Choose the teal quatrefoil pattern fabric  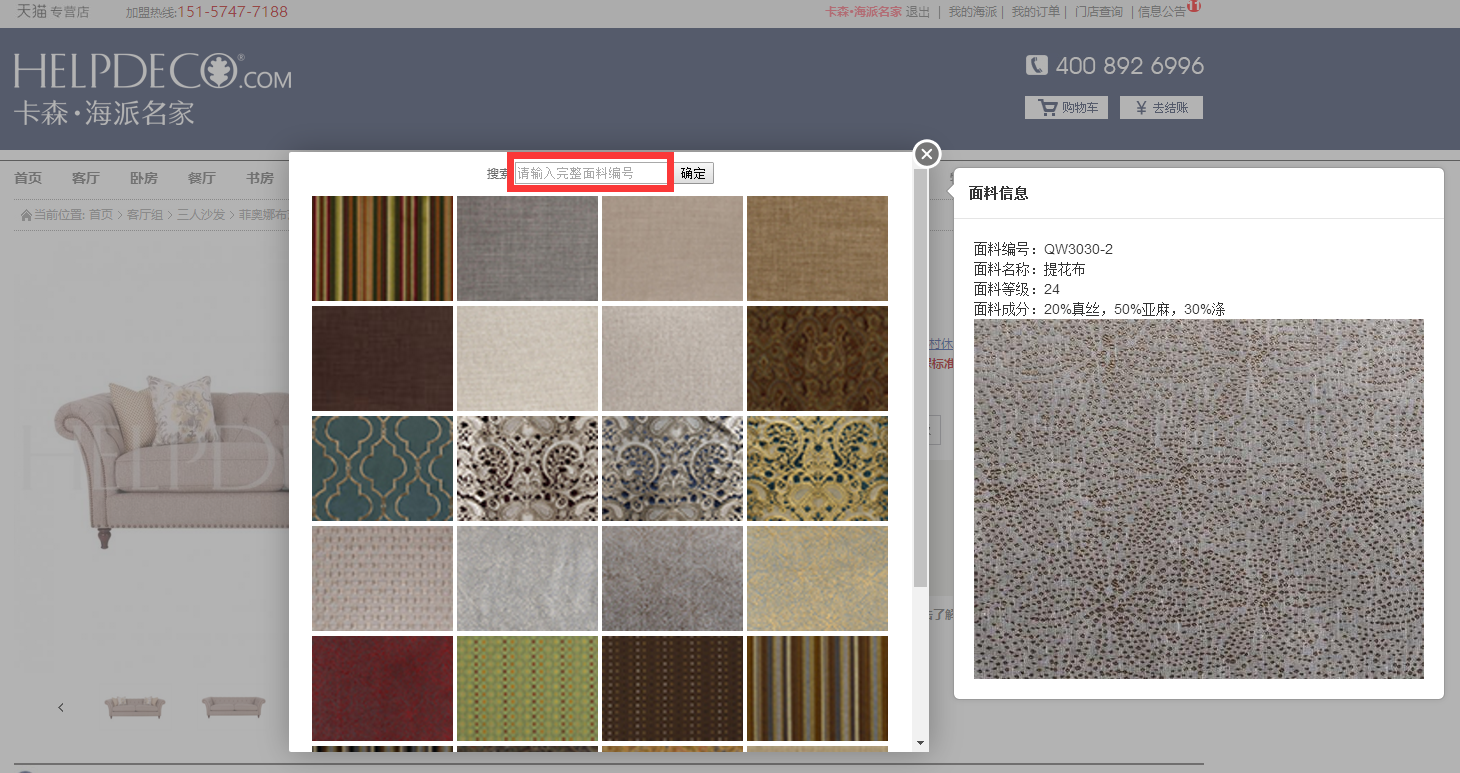tap(382, 468)
